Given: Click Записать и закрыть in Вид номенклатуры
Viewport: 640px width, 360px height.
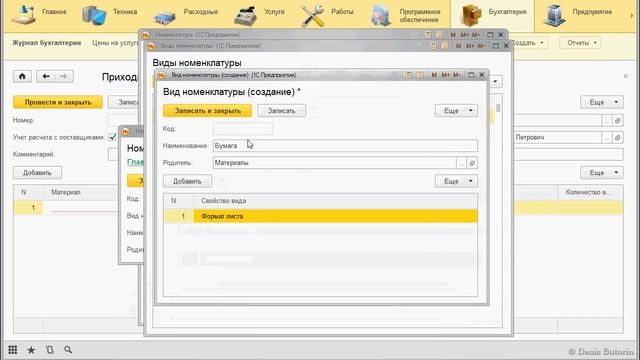Looking at the screenshot, I should coord(207,111).
